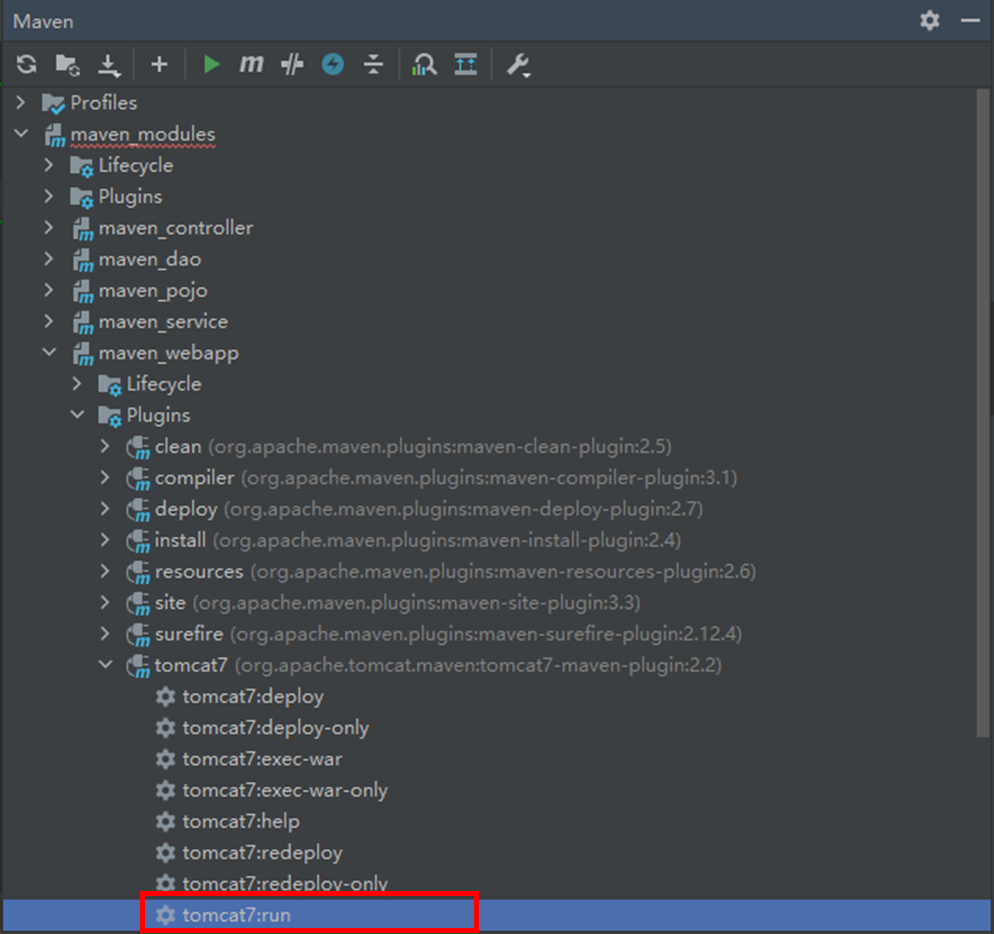The height and width of the screenshot is (934, 994).
Task: Expand the maven_dao module
Action: click(49, 258)
